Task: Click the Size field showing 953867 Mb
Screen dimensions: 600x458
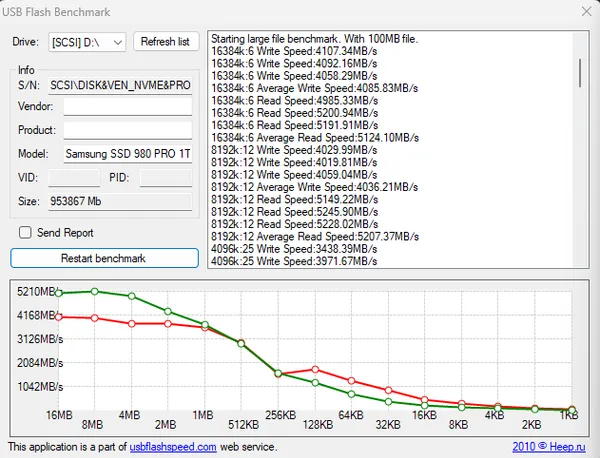Action: pyautogui.click(x=120, y=201)
